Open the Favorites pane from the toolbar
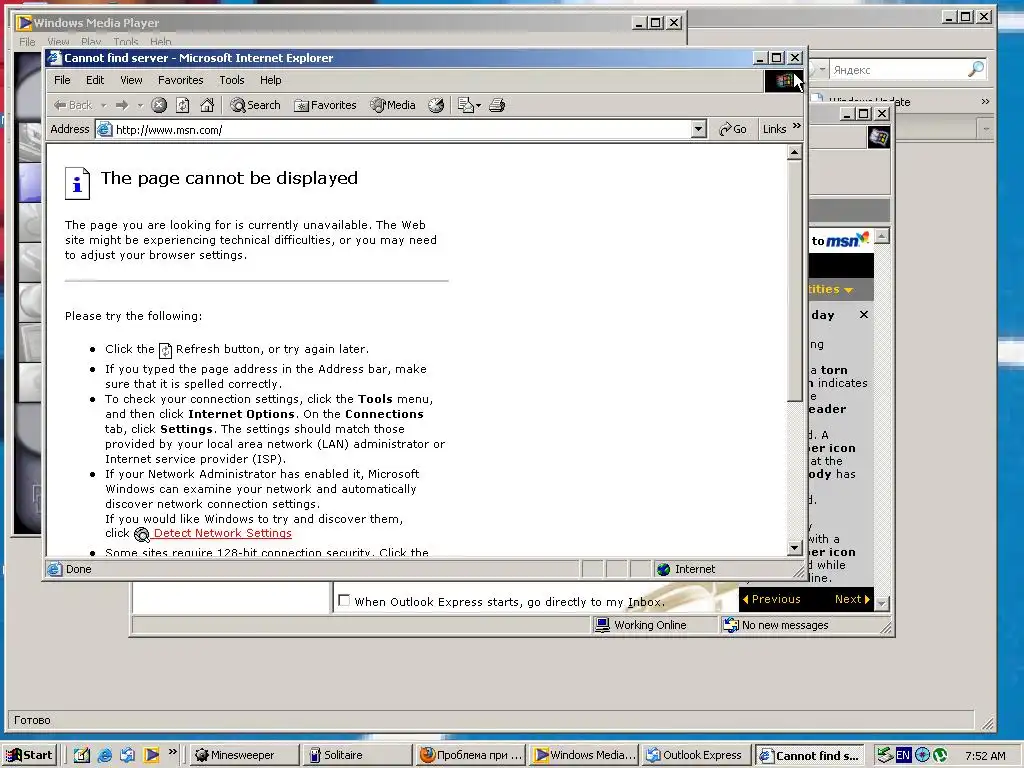The height and width of the screenshot is (768, 1024). tap(325, 105)
